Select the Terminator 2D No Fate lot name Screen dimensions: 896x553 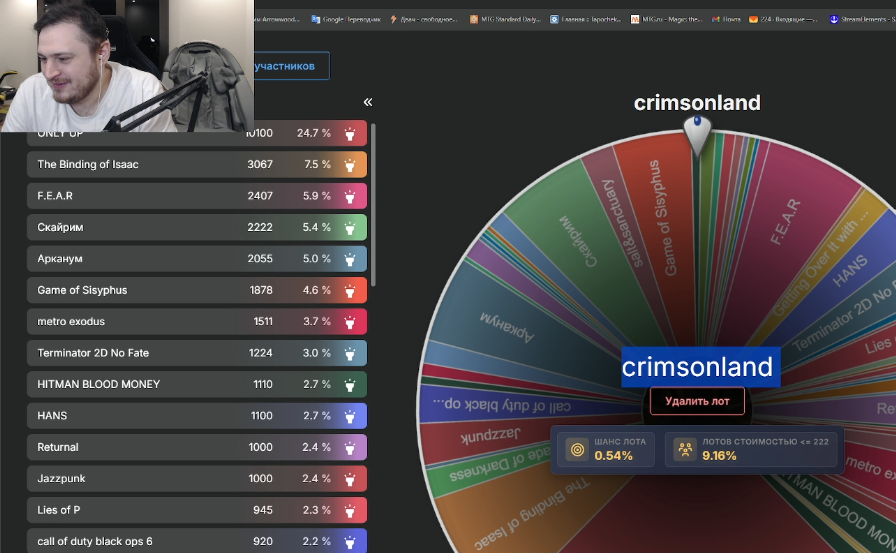tap(93, 353)
